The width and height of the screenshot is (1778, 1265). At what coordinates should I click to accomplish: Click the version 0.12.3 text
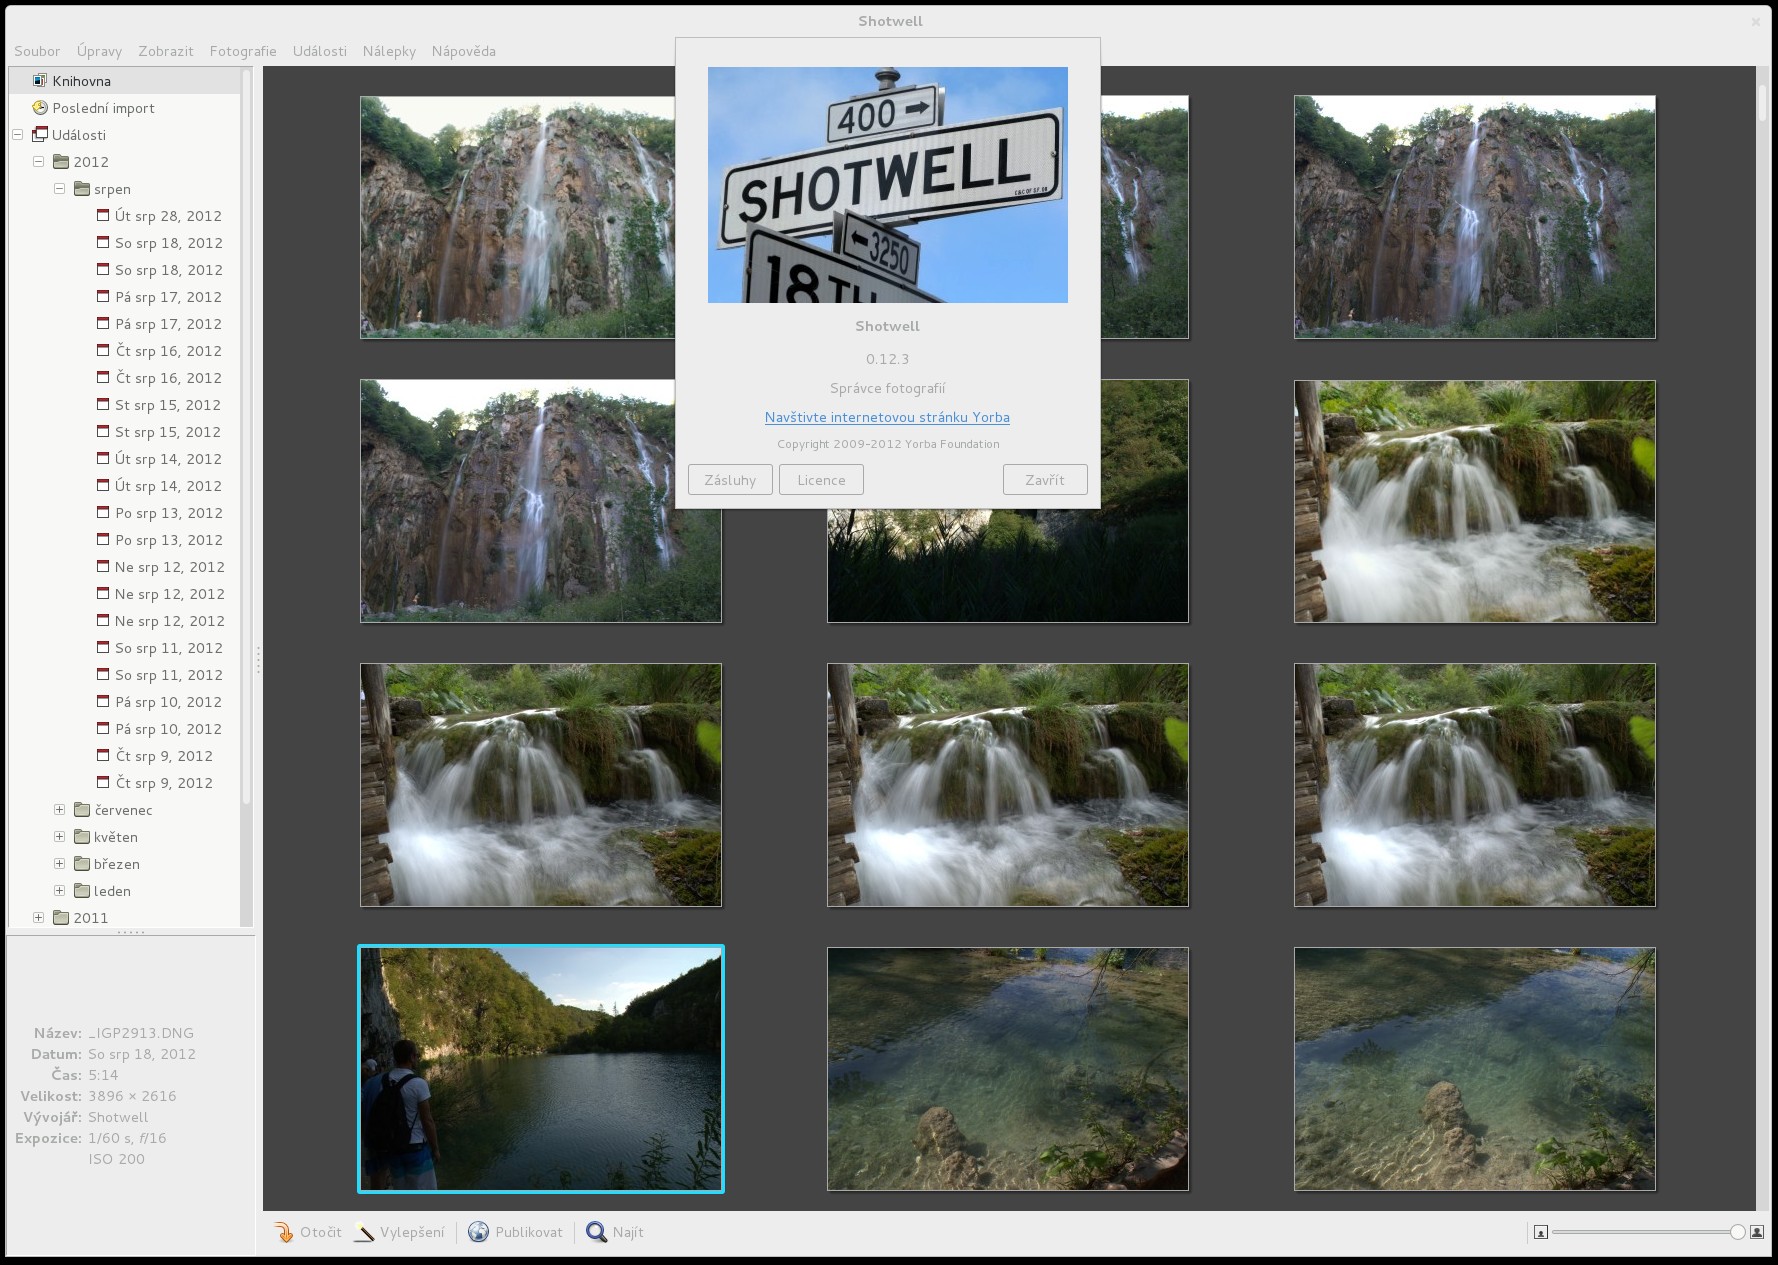click(x=887, y=359)
